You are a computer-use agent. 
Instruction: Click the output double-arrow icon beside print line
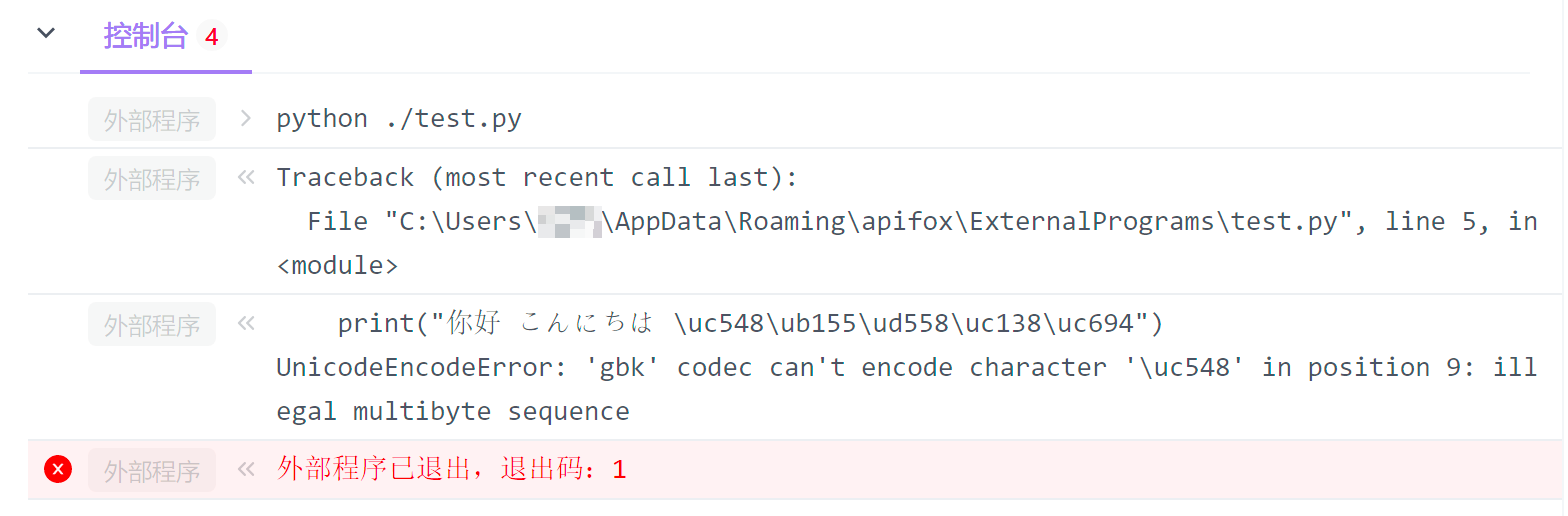pyautogui.click(x=246, y=324)
